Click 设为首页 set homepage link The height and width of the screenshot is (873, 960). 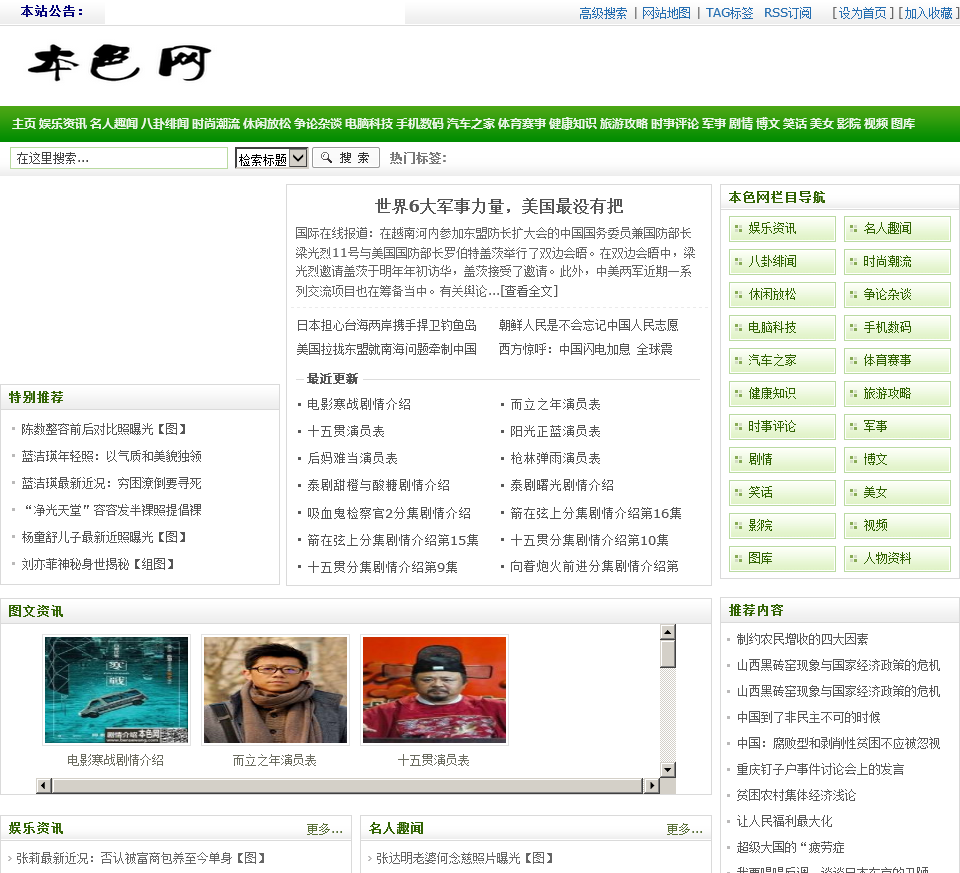862,13
